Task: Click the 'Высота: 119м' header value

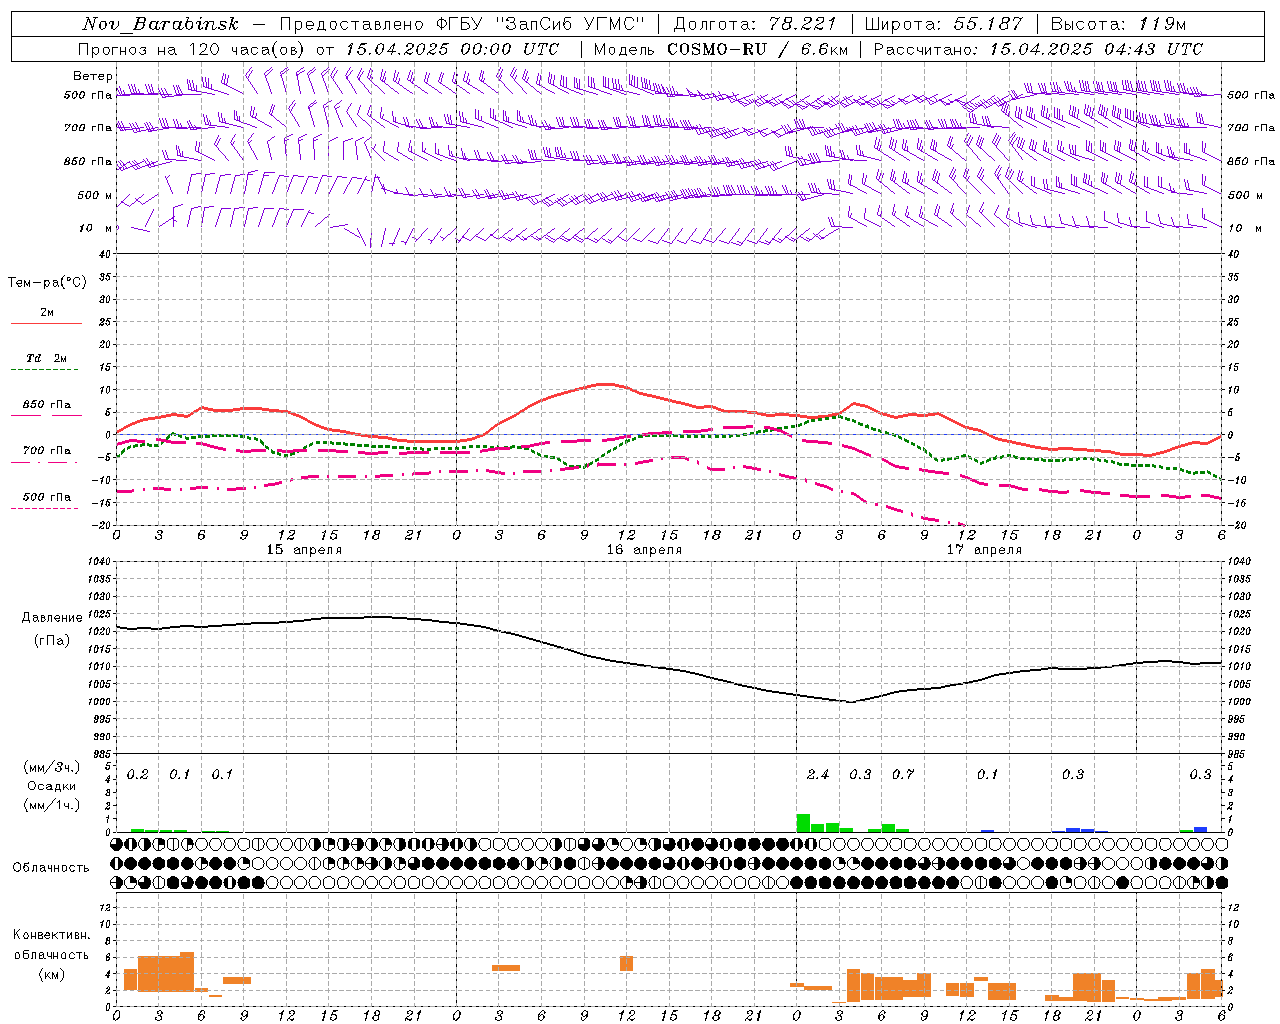Action: coord(1118,24)
